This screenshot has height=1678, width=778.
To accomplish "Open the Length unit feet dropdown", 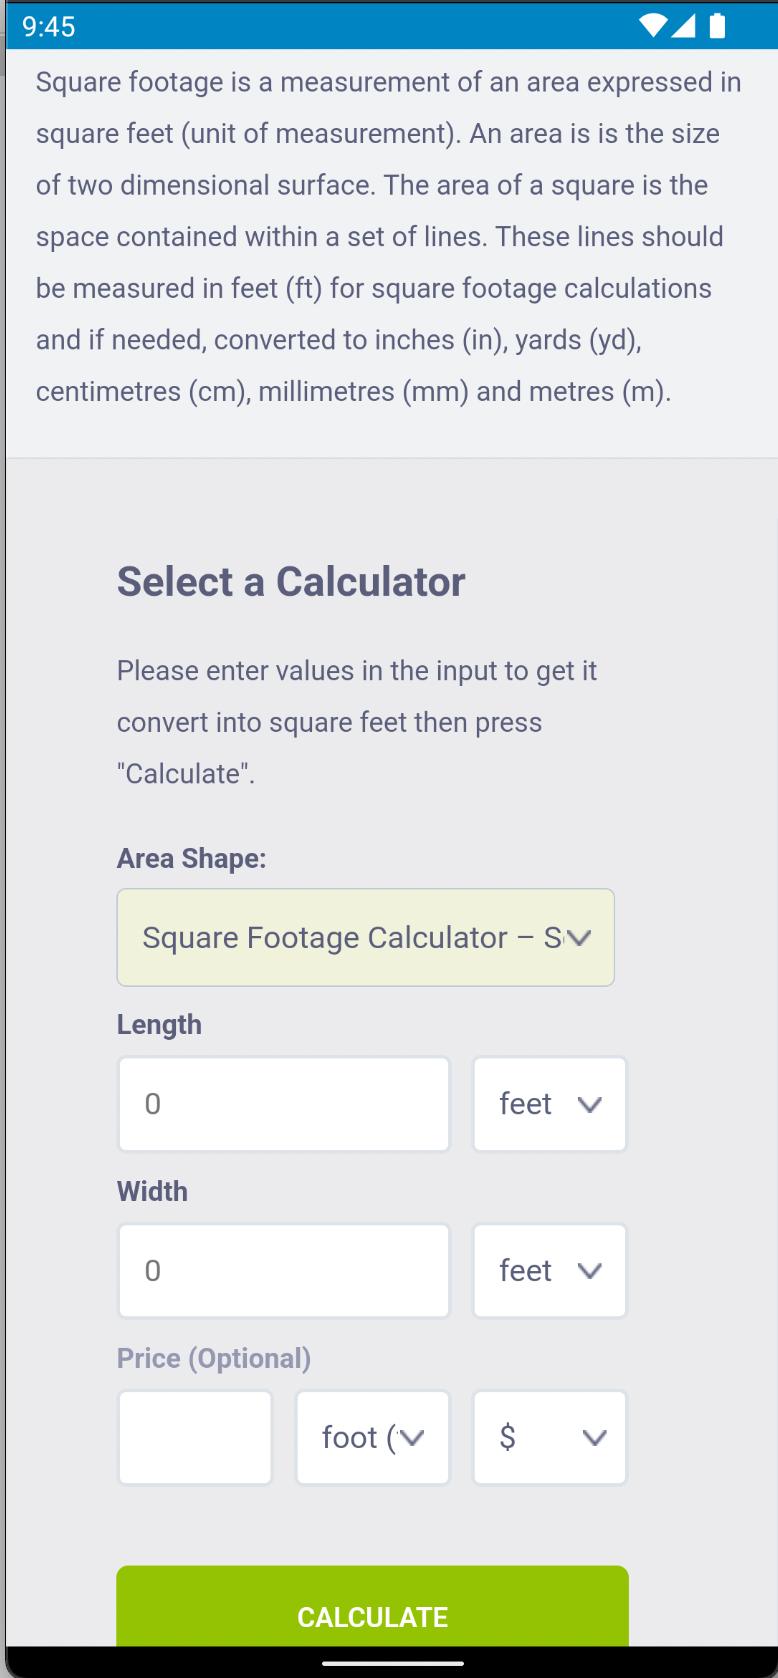I will pos(550,1104).
